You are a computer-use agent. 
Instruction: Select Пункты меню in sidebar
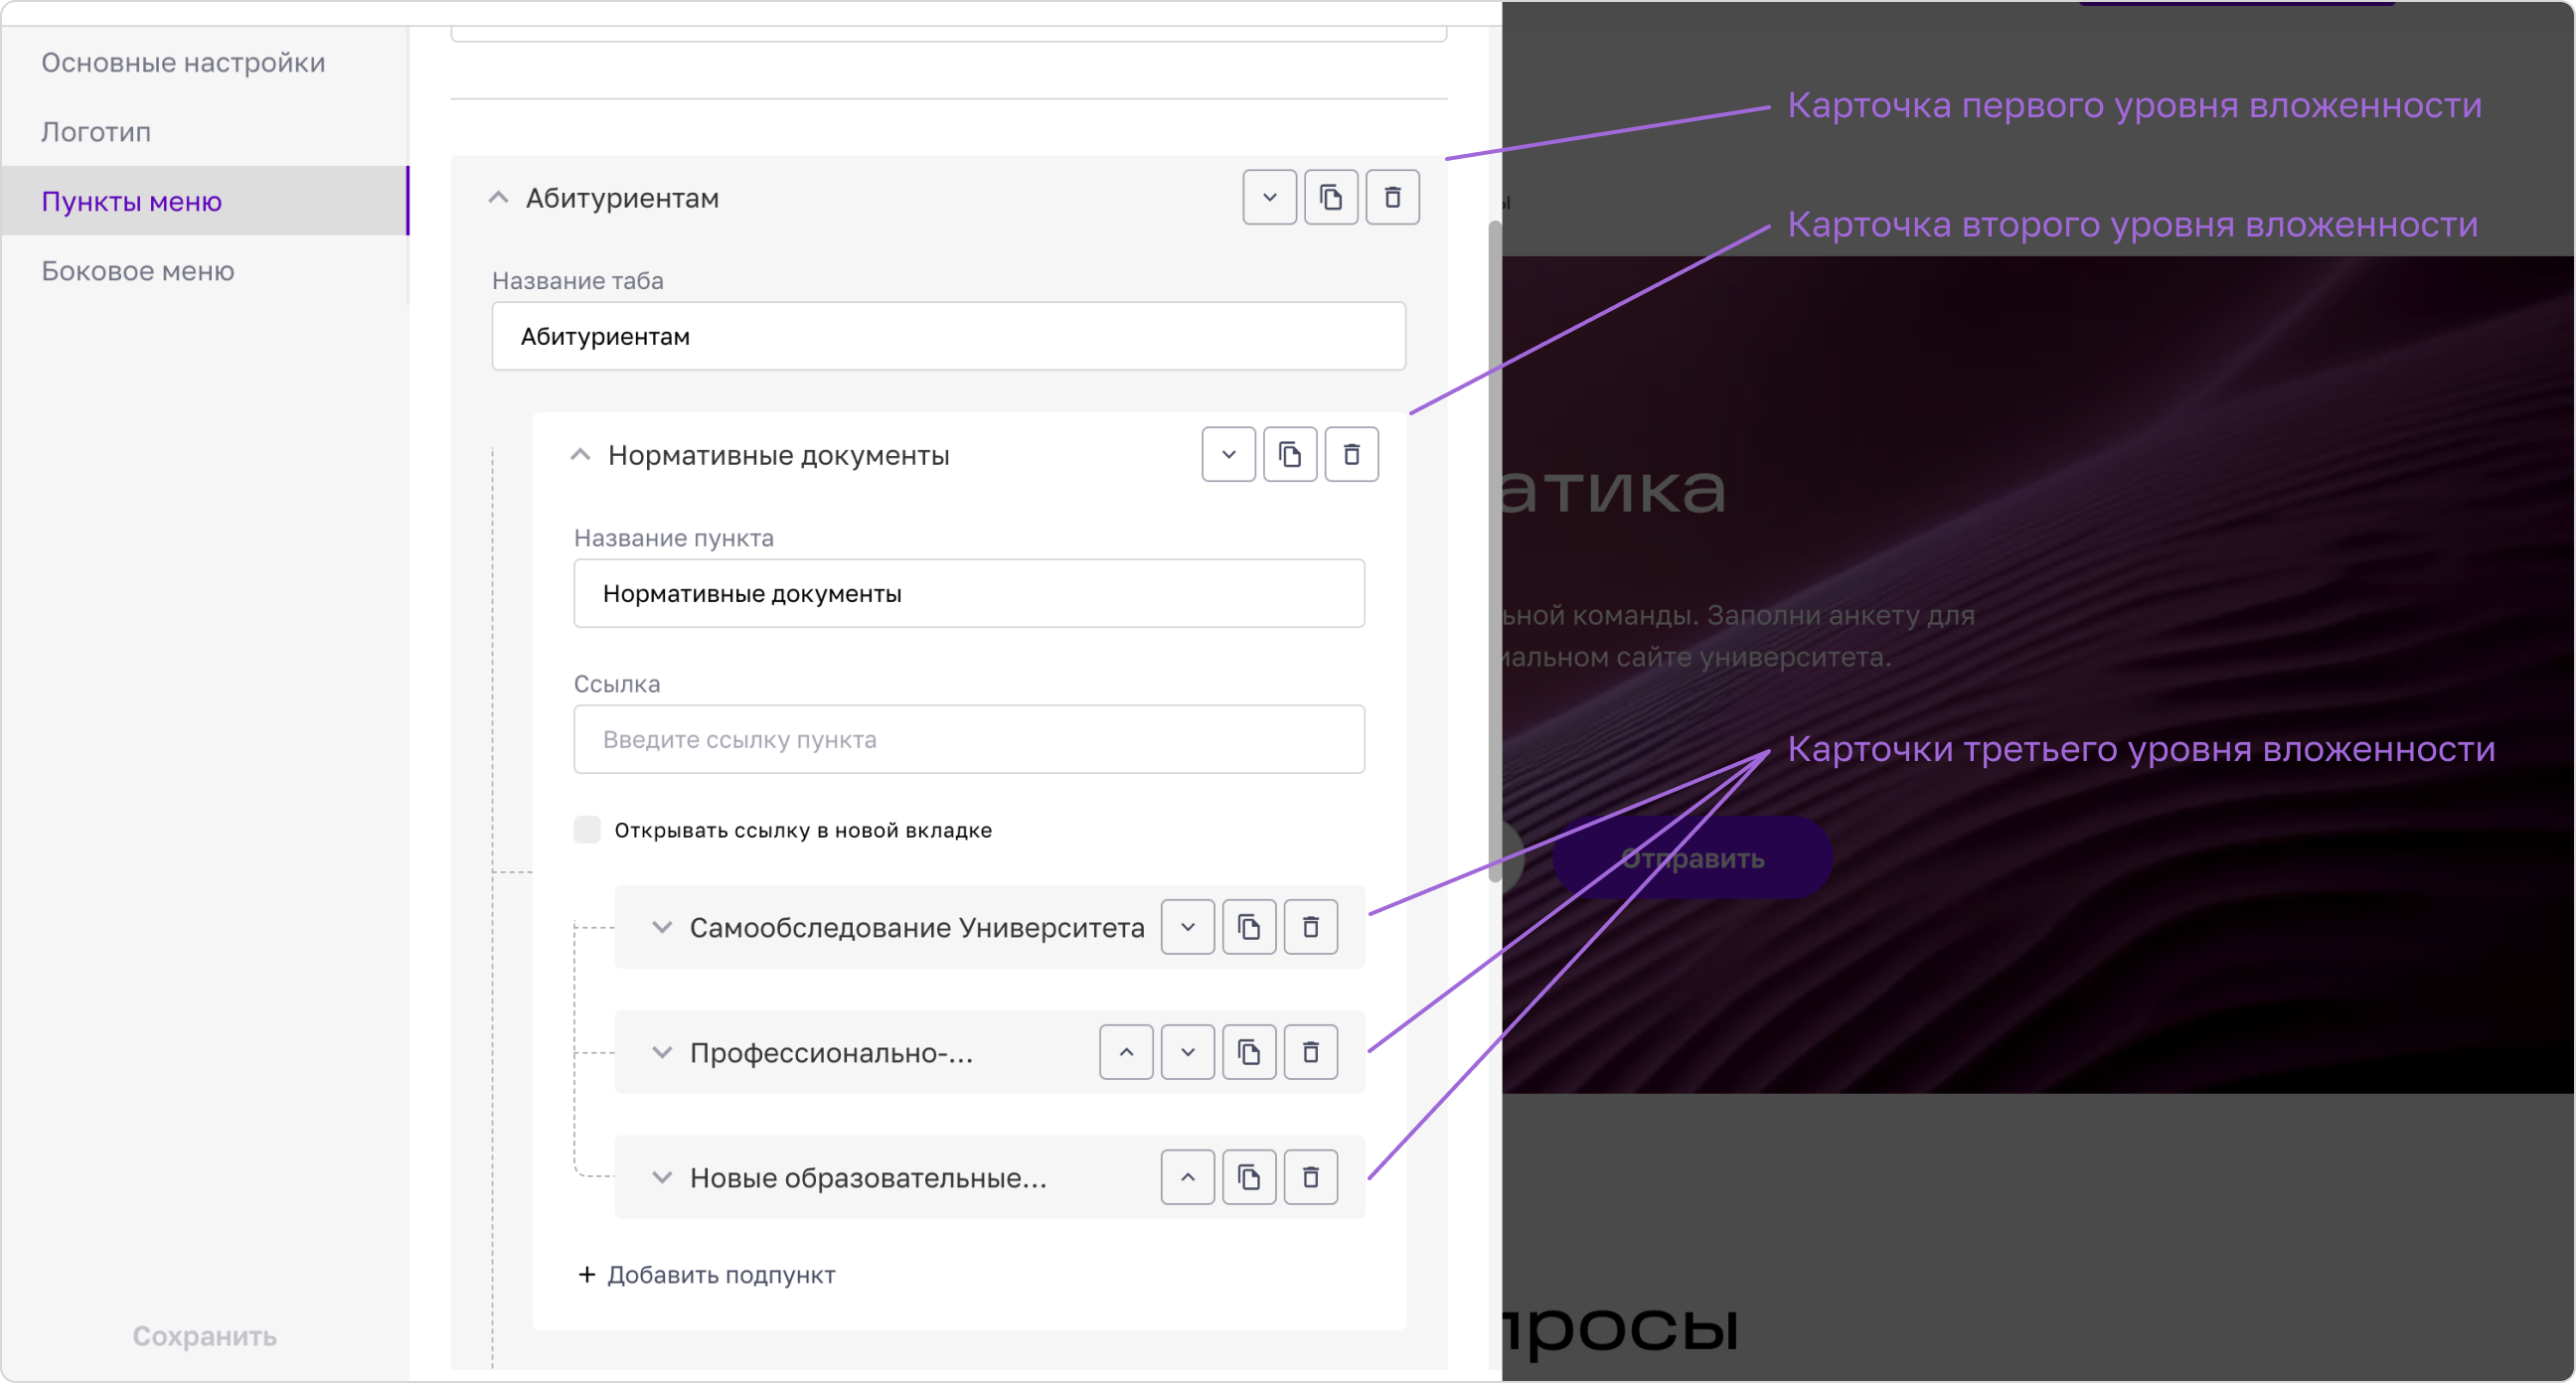click(205, 201)
